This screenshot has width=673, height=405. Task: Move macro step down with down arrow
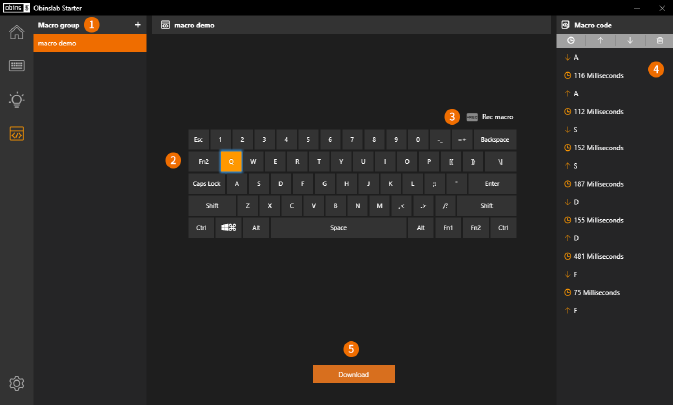tap(629, 41)
